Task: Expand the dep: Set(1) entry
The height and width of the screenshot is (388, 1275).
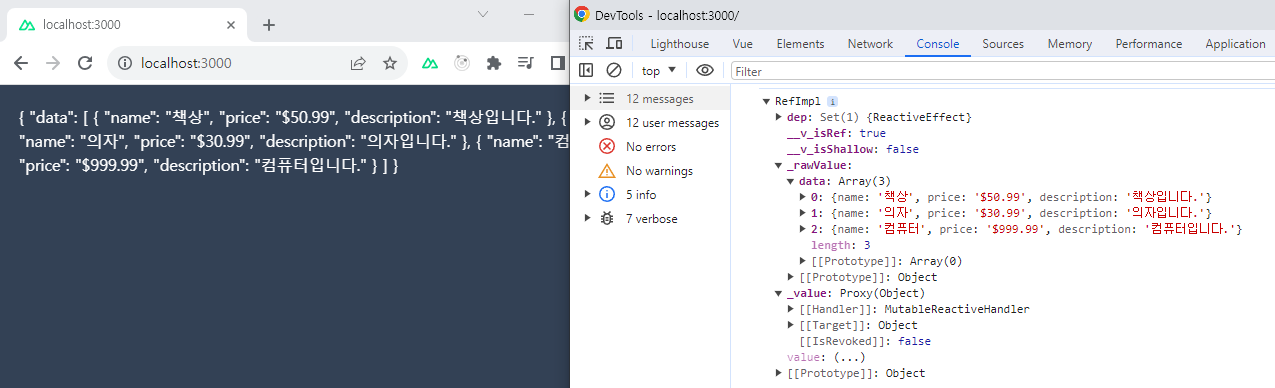Action: pyautogui.click(x=779, y=117)
